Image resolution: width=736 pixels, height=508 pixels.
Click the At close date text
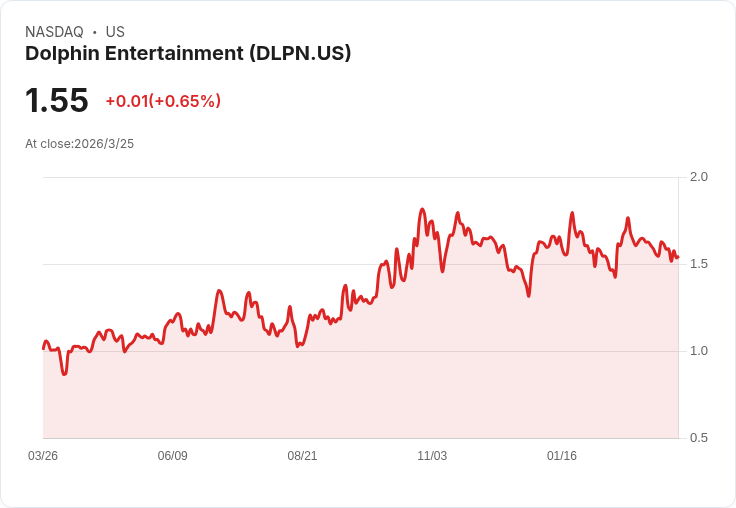[x=79, y=143]
